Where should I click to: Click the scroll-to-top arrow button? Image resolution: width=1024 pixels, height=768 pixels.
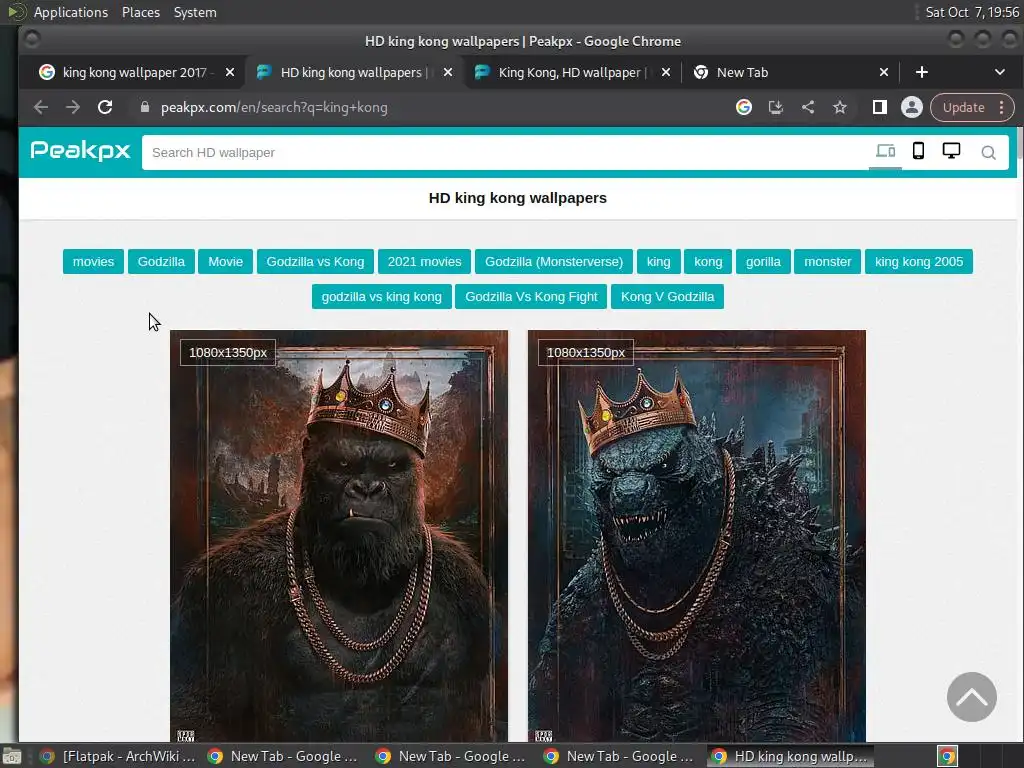point(972,697)
